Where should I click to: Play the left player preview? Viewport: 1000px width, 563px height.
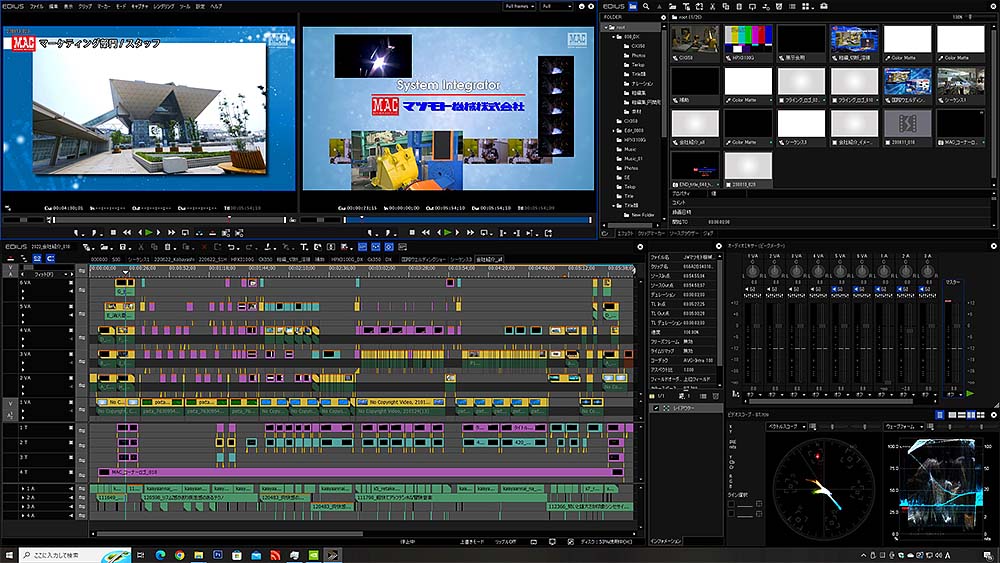(x=149, y=233)
